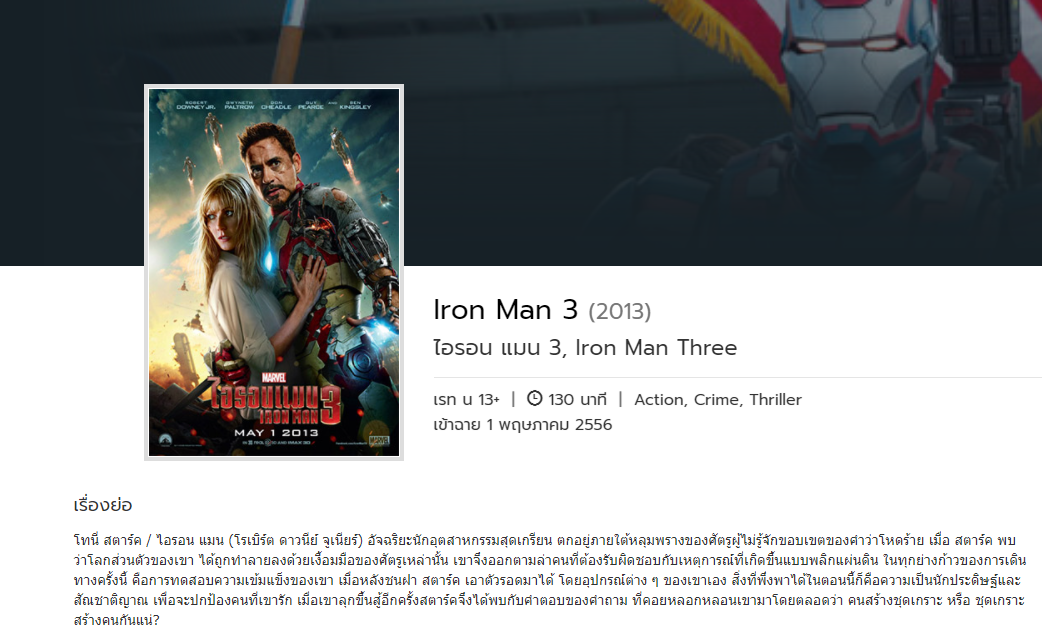
Task: Click the synopsis paragraph text
Action: pos(550,580)
